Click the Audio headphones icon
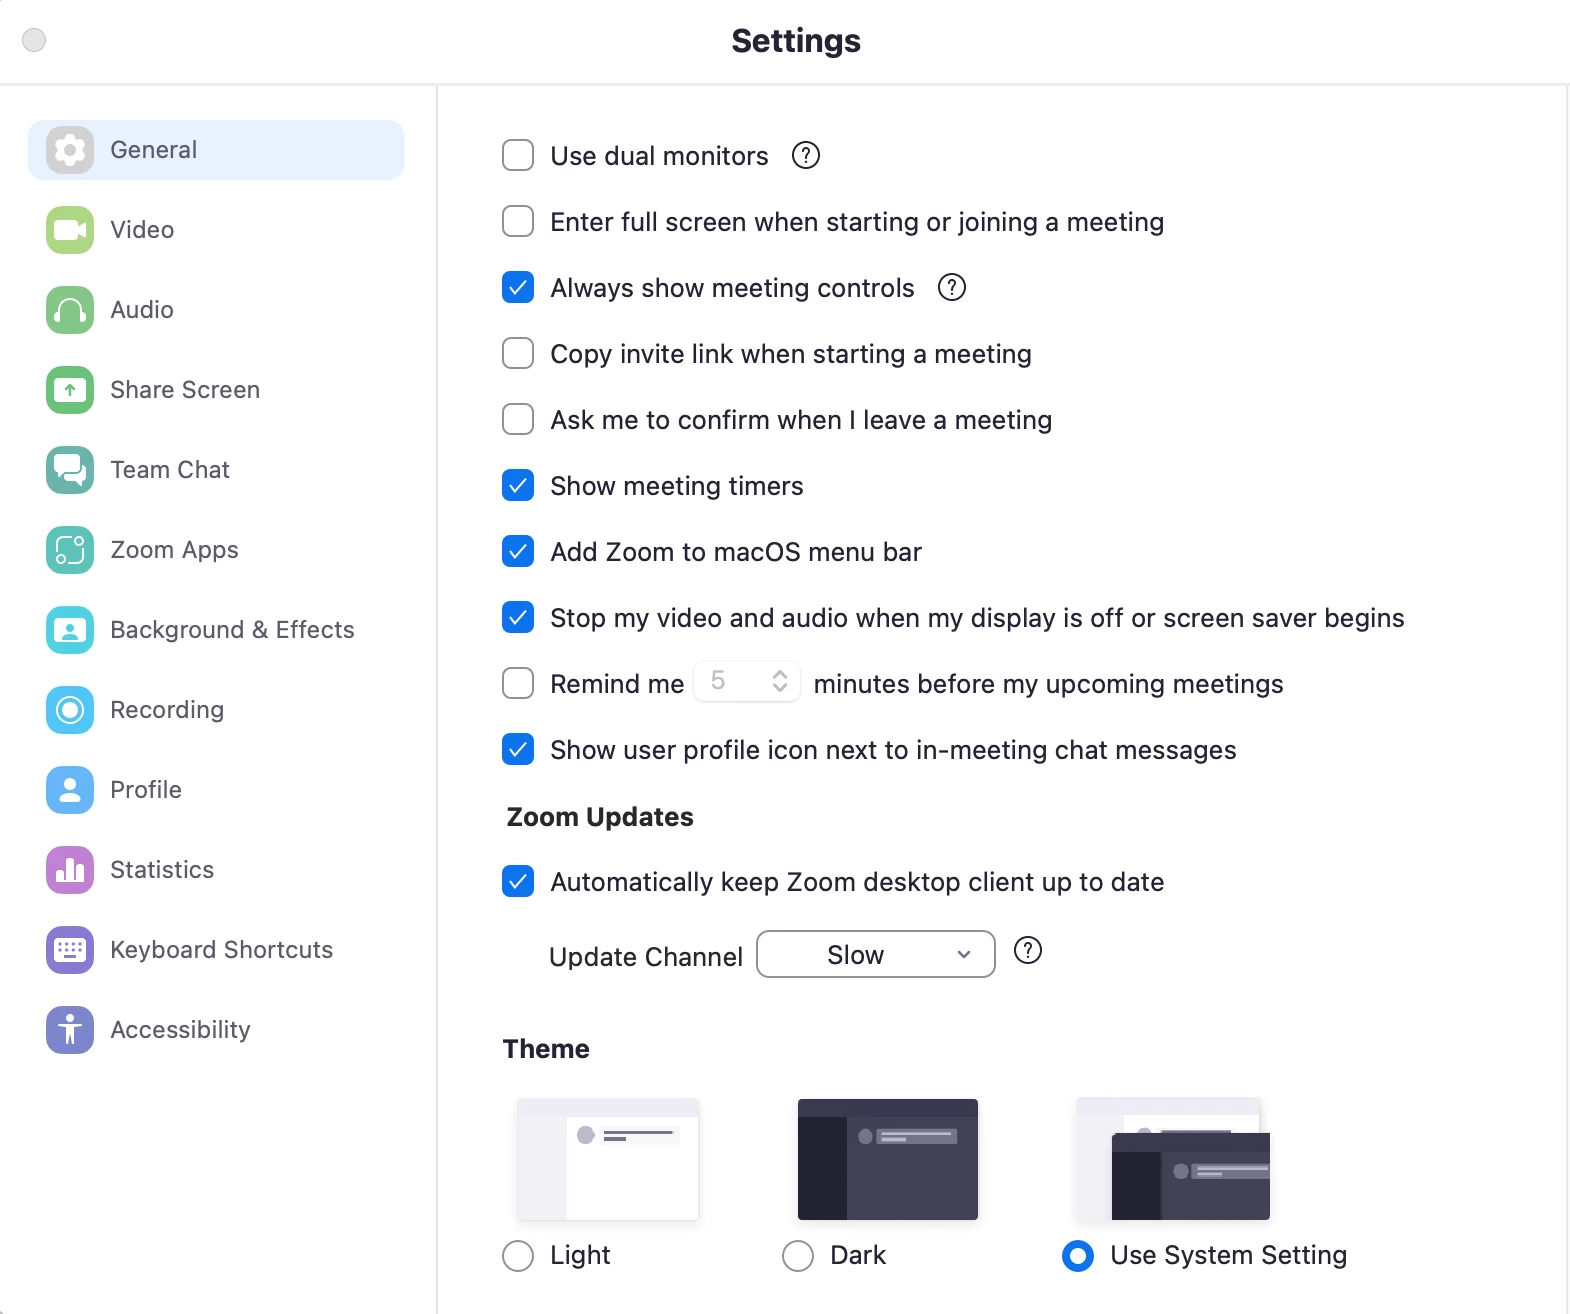This screenshot has width=1570, height=1314. click(70, 310)
